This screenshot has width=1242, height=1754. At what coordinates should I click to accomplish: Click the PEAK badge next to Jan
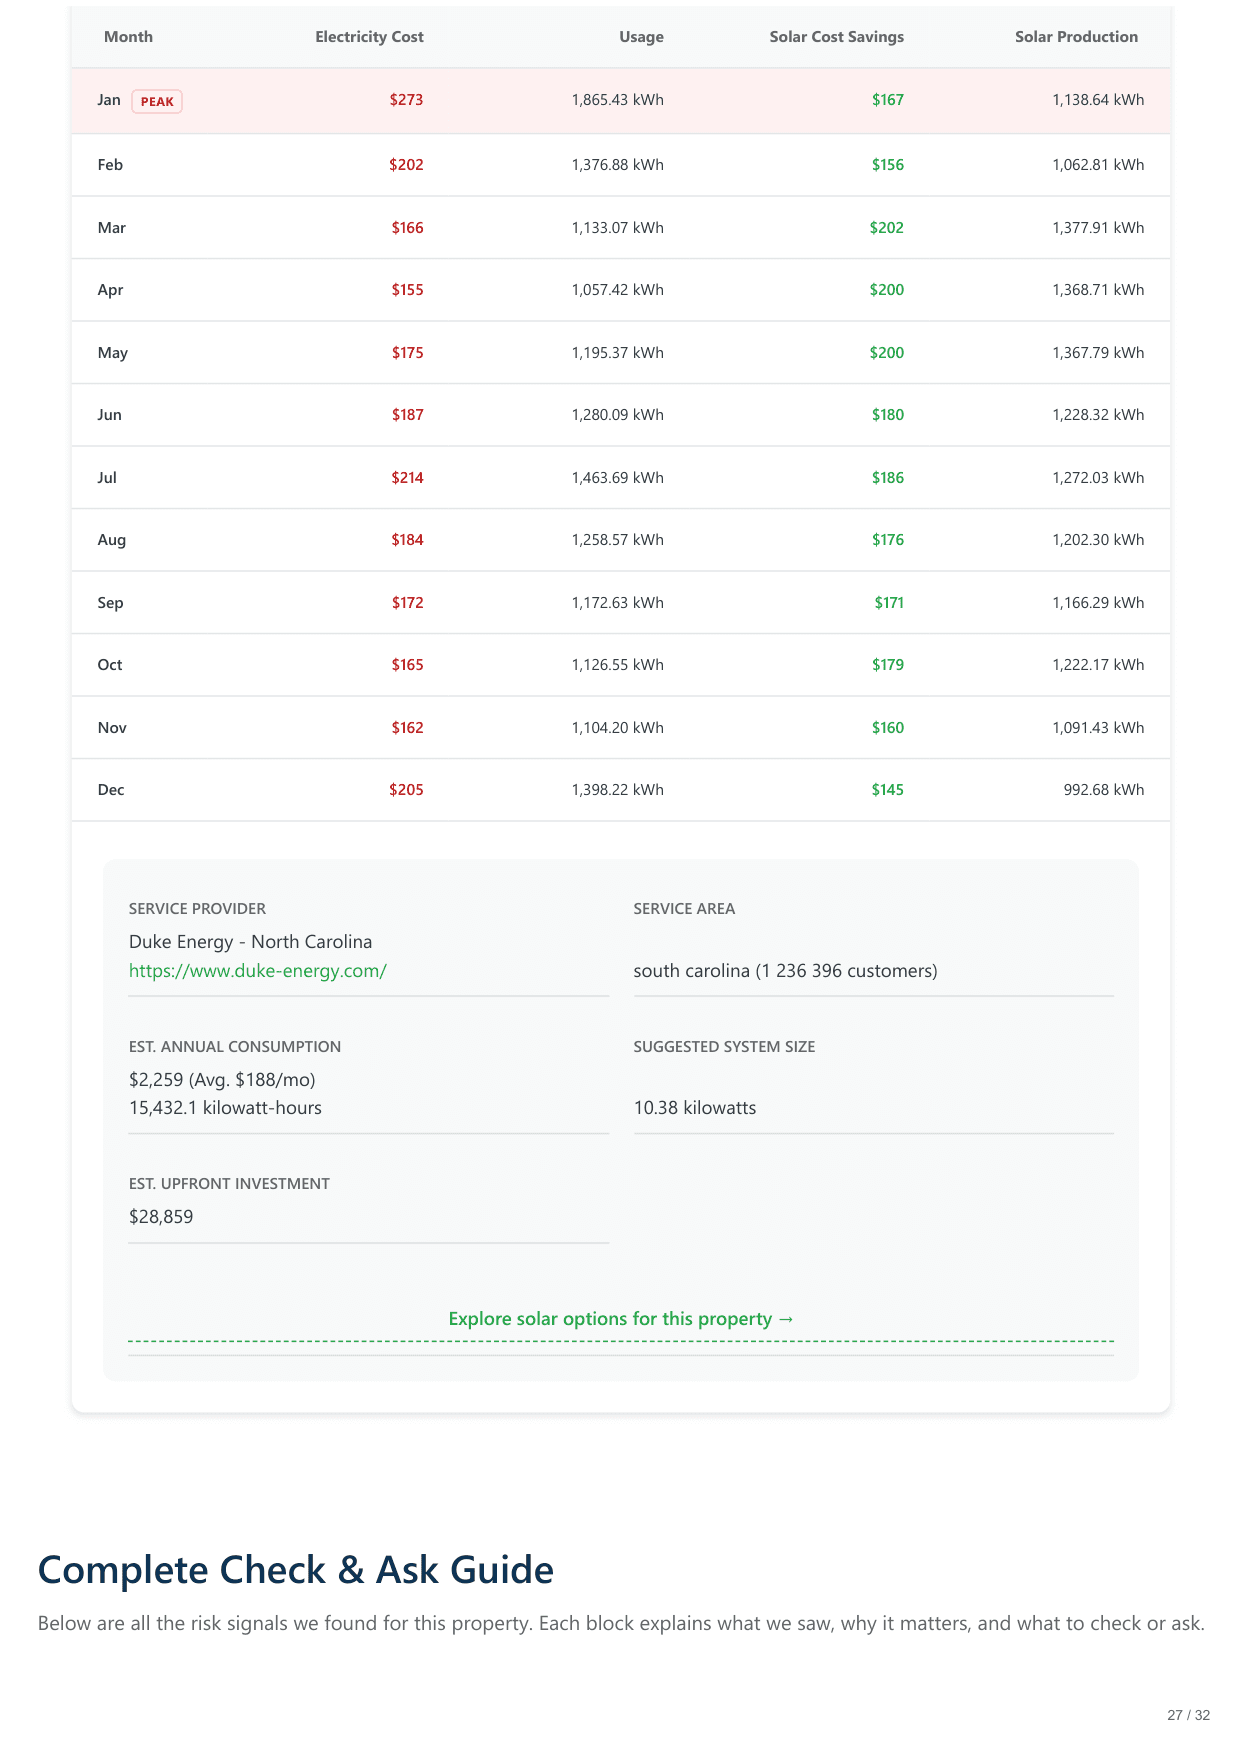coord(157,101)
